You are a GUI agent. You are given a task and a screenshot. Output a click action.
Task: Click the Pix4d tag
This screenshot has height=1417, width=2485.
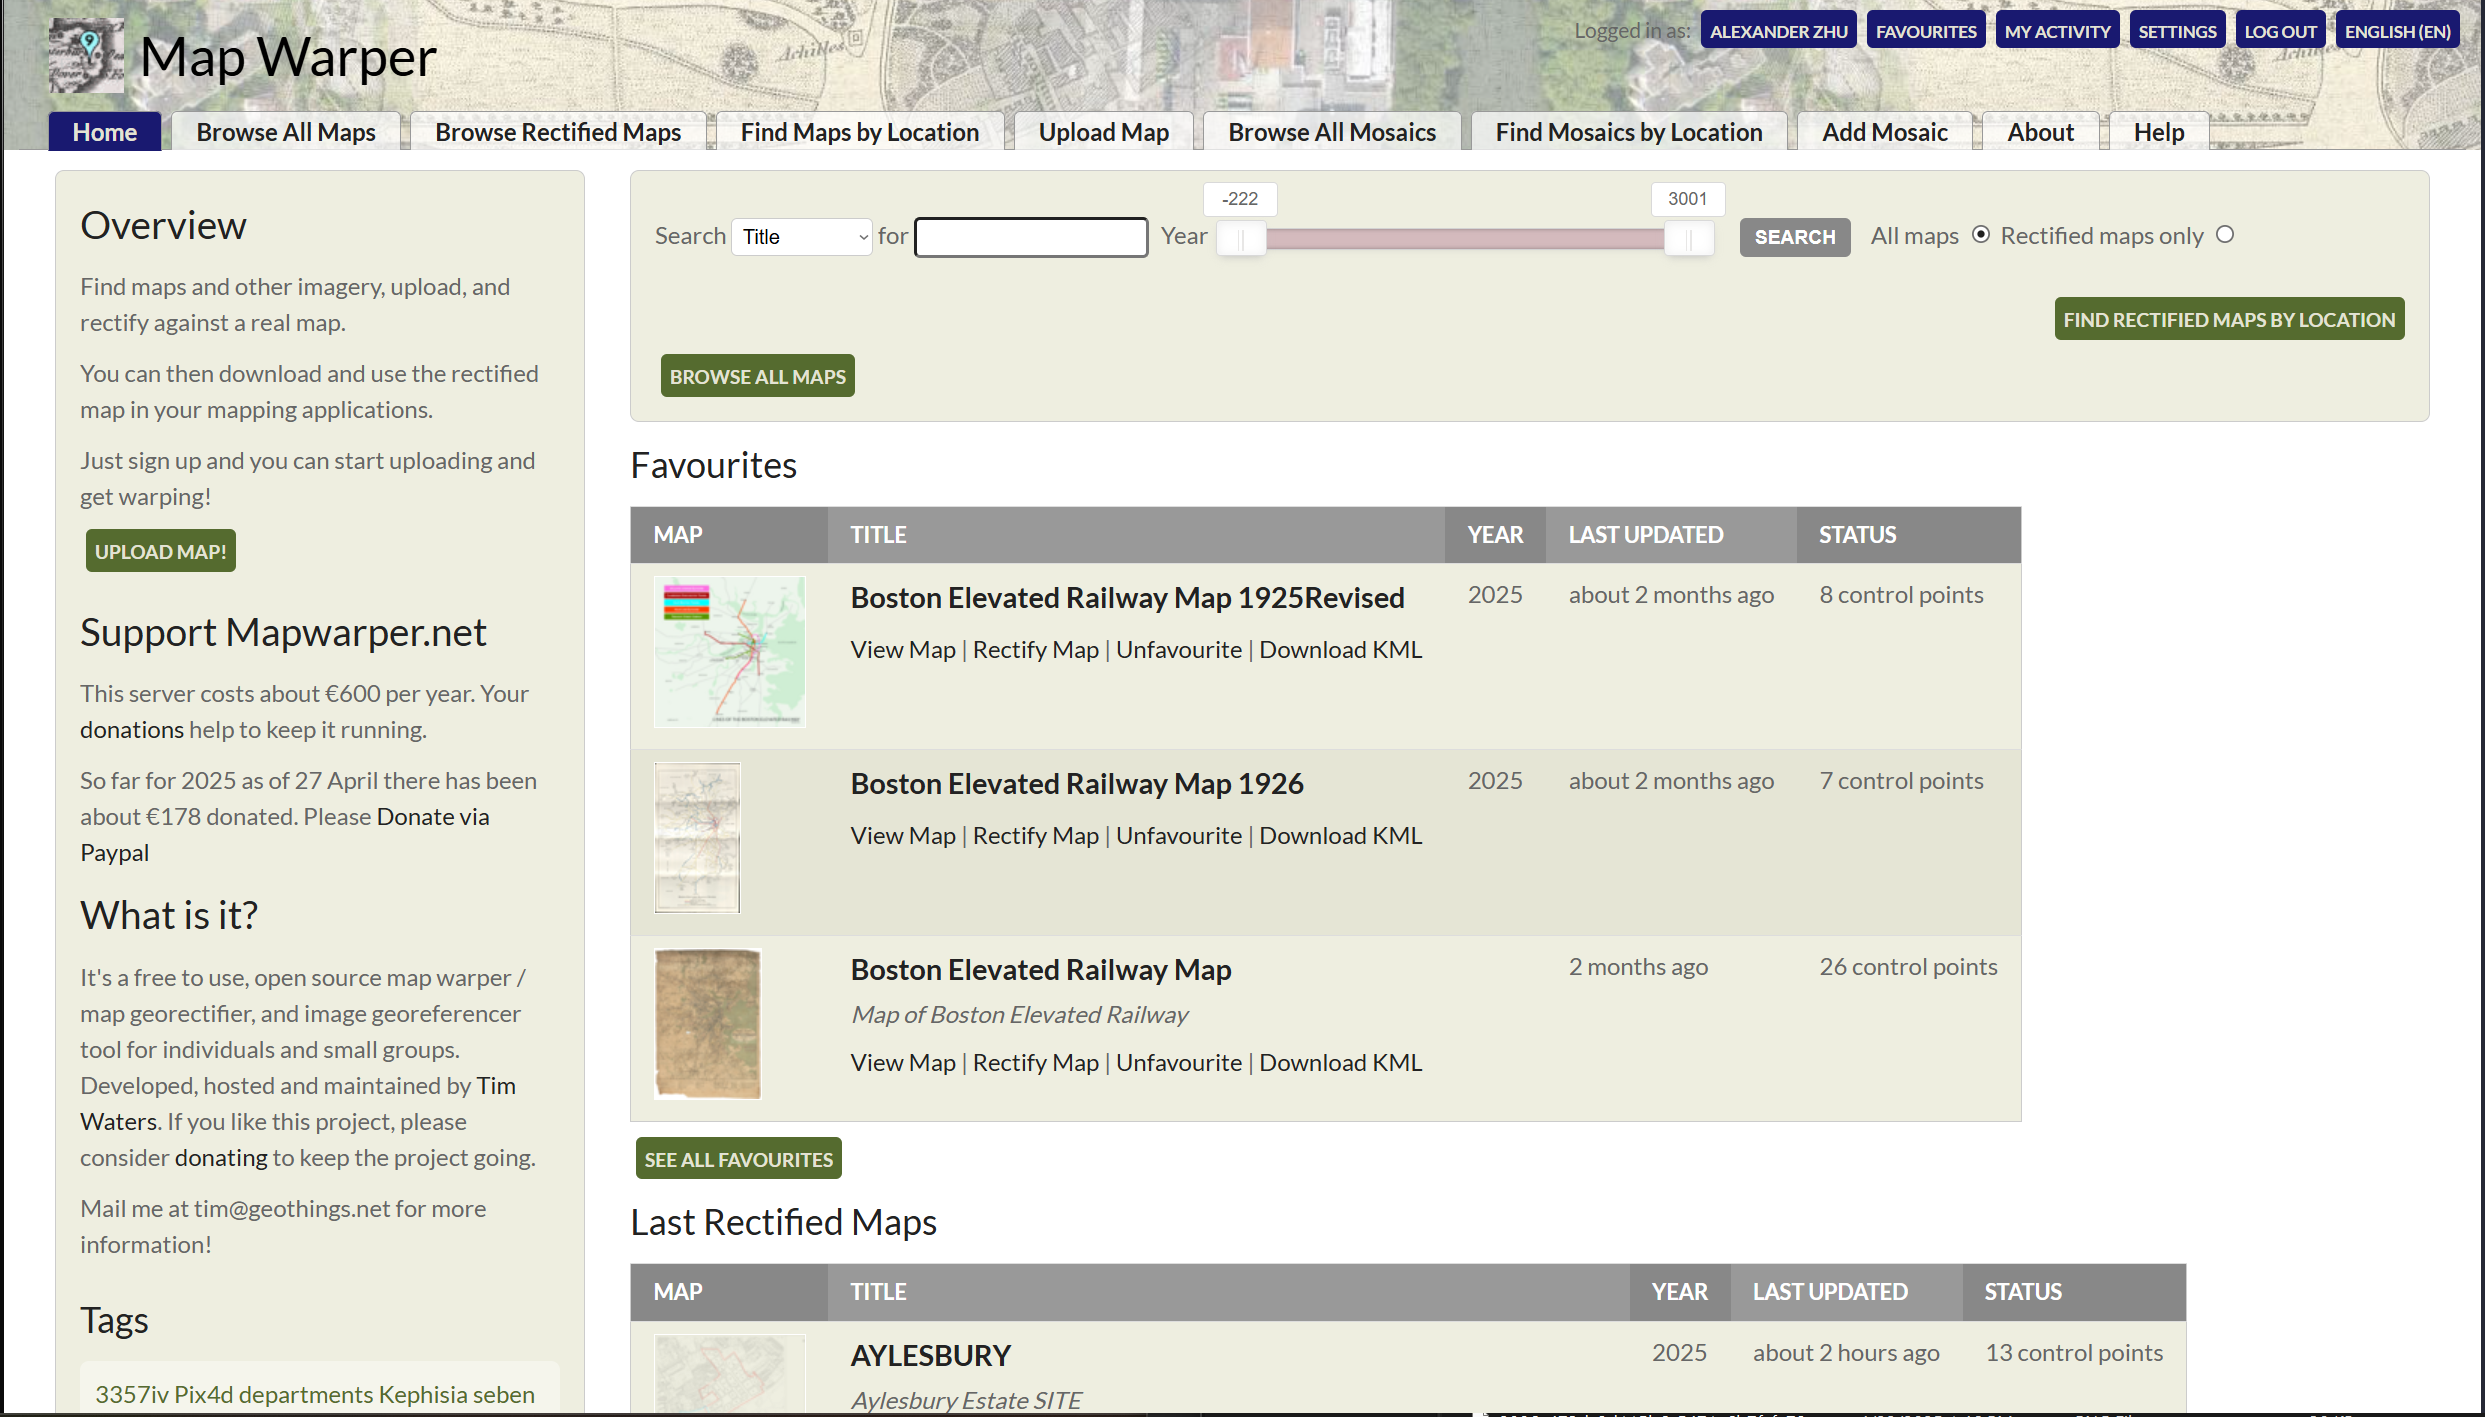(204, 1394)
